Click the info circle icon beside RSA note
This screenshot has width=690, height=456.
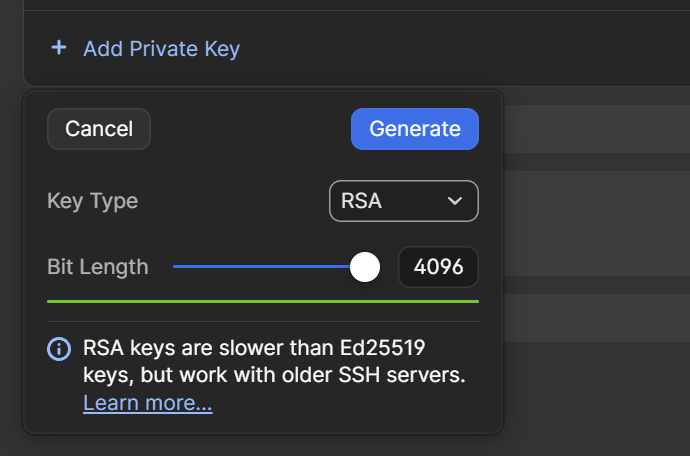pyautogui.click(x=60, y=349)
